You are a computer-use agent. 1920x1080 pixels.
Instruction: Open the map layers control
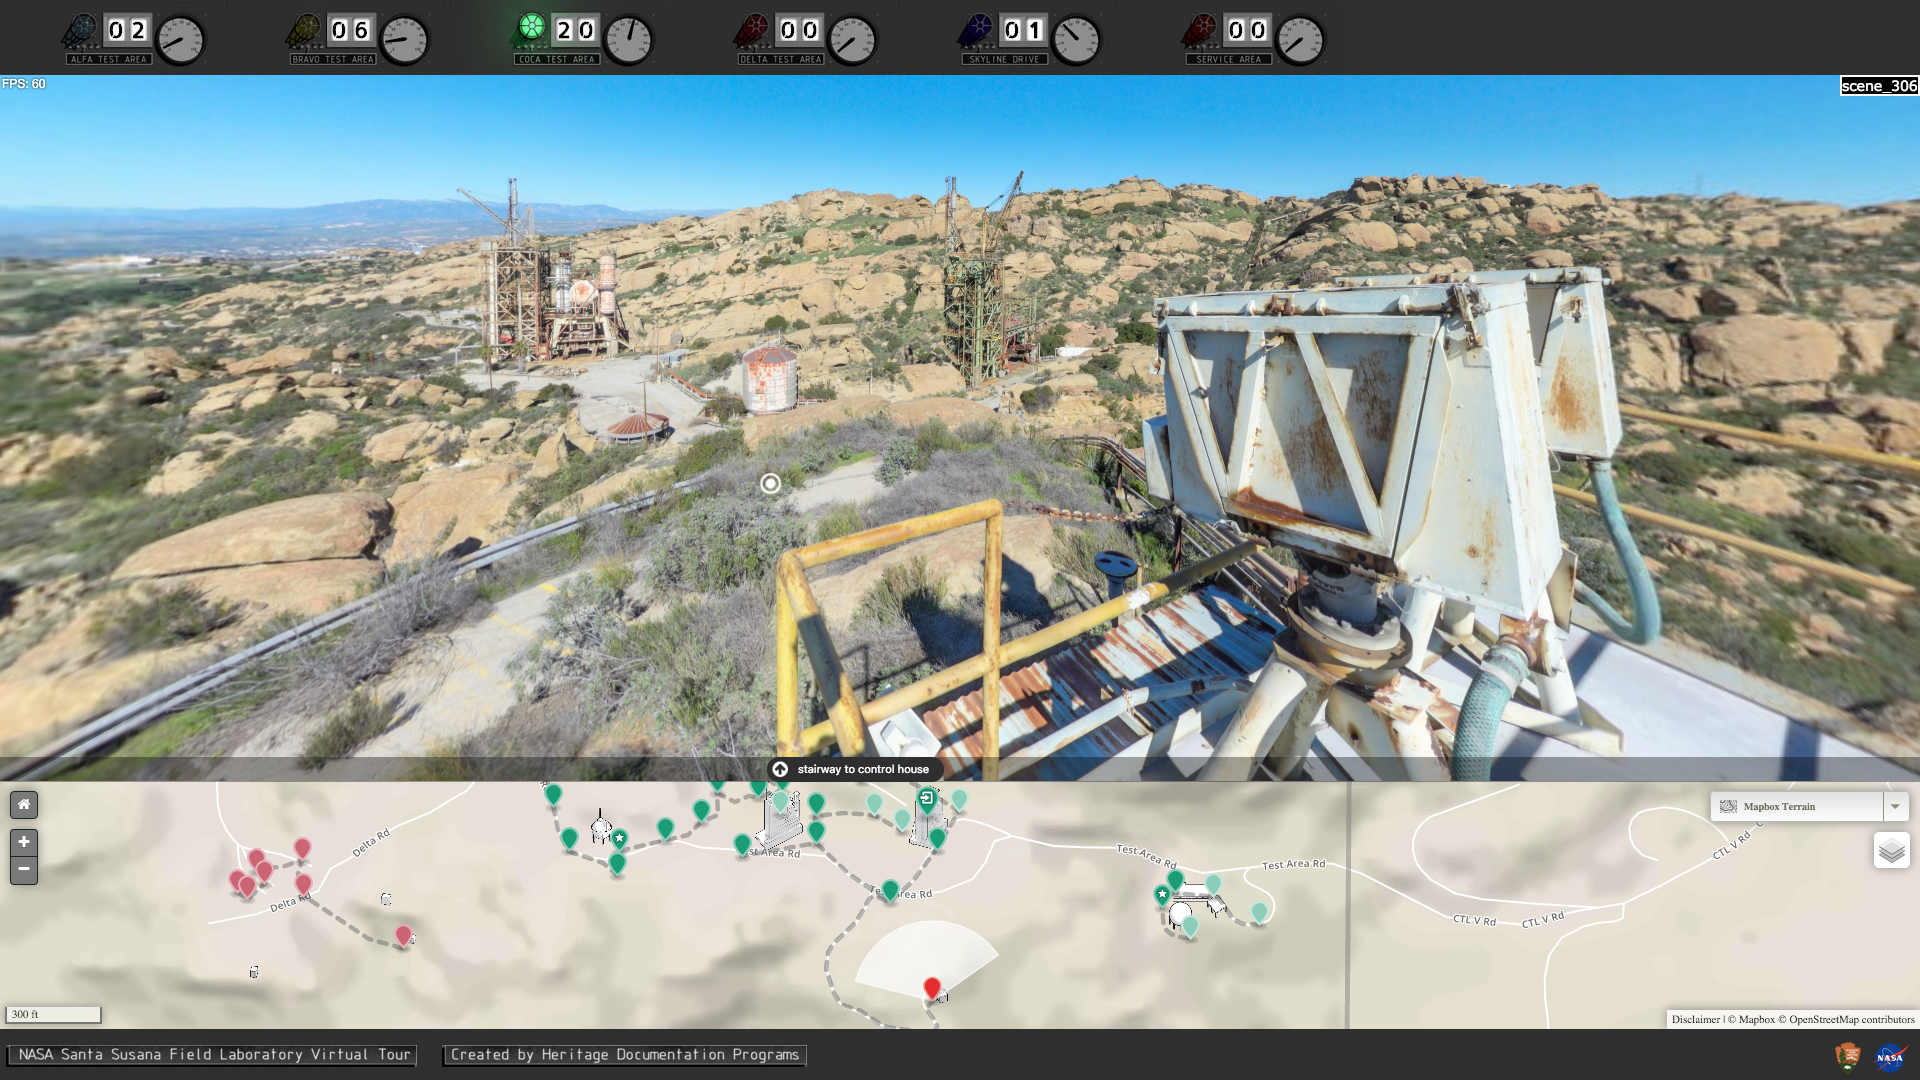click(1891, 850)
